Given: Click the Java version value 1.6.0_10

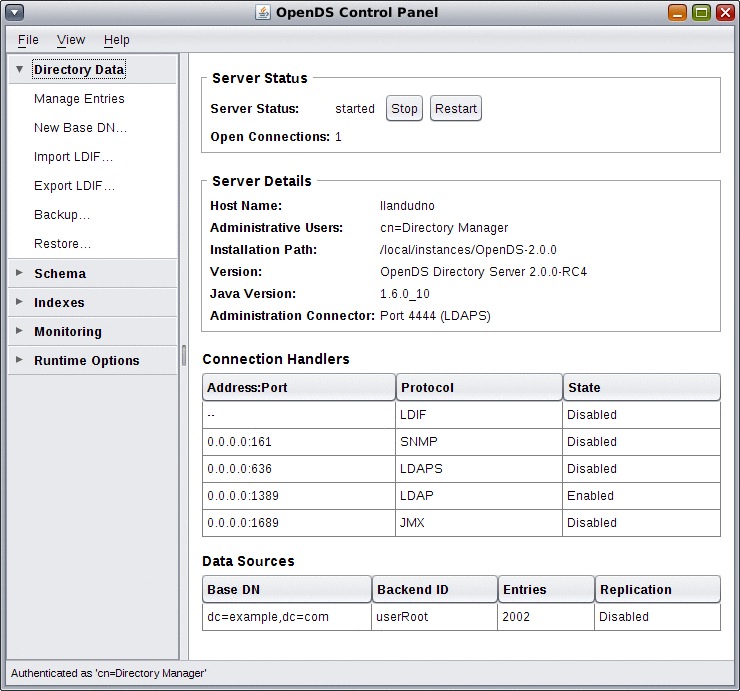Looking at the screenshot, I should [x=405, y=294].
